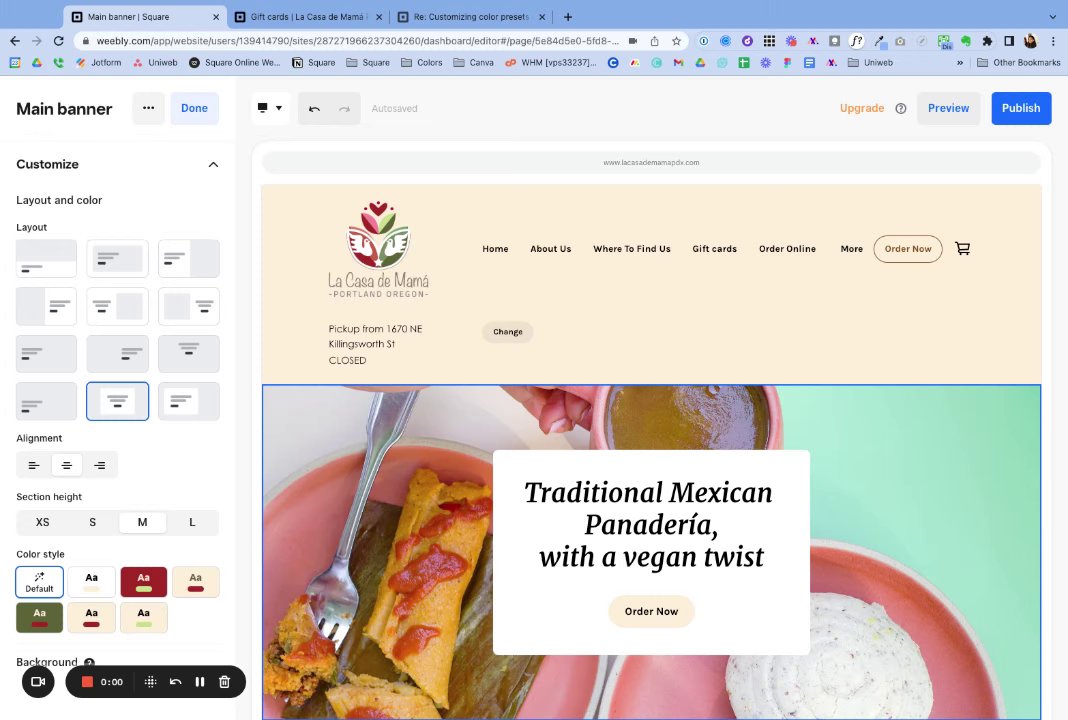The image size is (1068, 720).
Task: Open the More nav menu
Action: (851, 249)
